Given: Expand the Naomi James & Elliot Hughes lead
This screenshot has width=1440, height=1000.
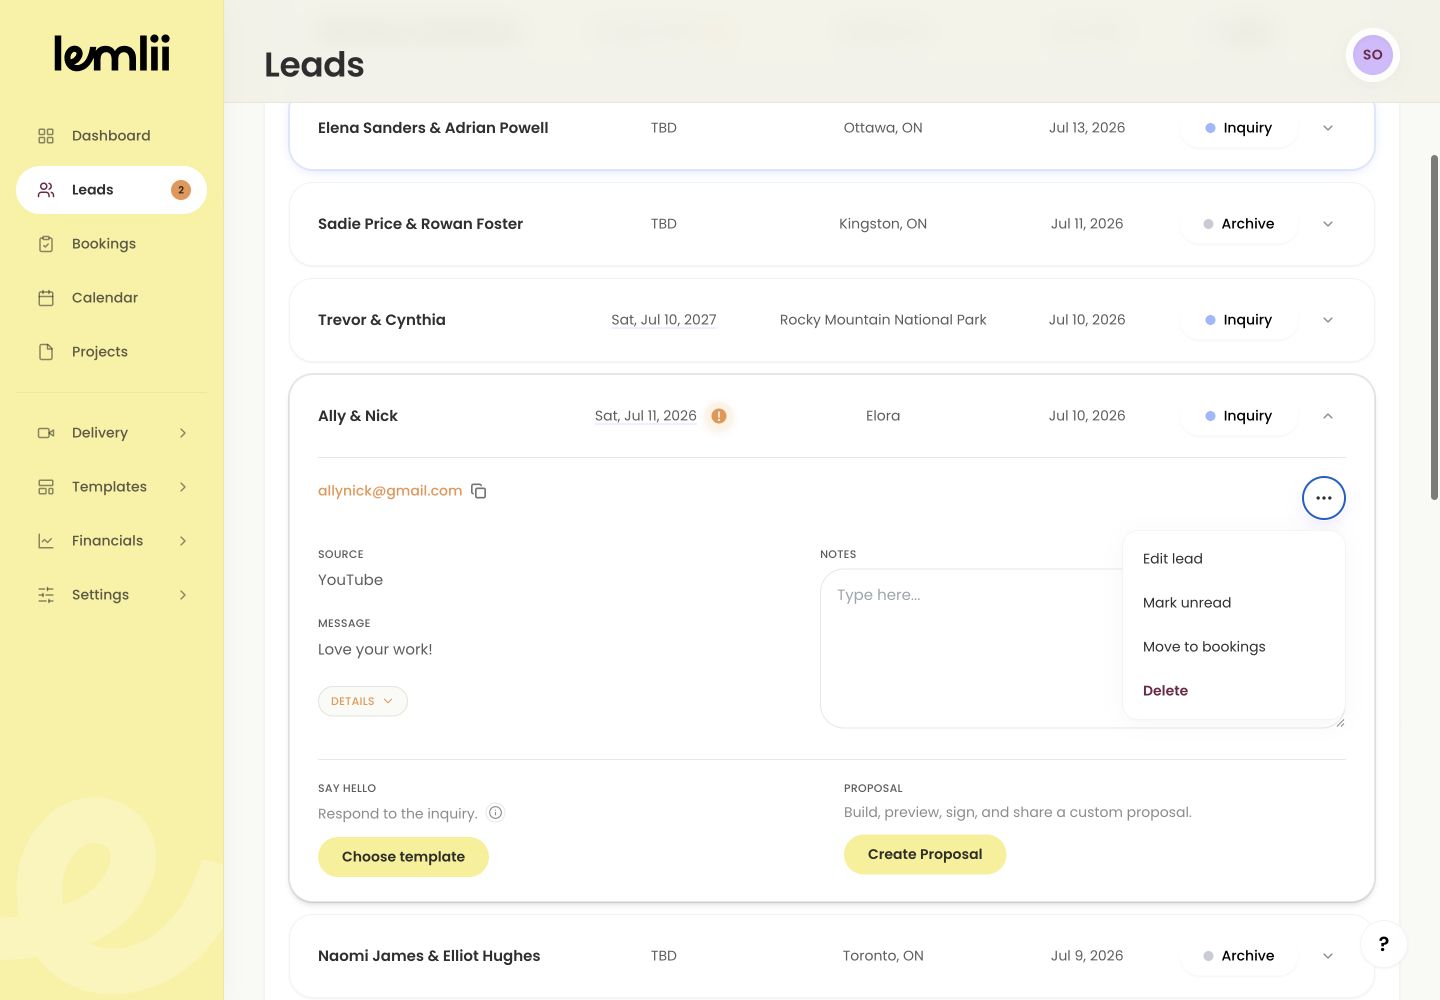Looking at the screenshot, I should point(1328,956).
